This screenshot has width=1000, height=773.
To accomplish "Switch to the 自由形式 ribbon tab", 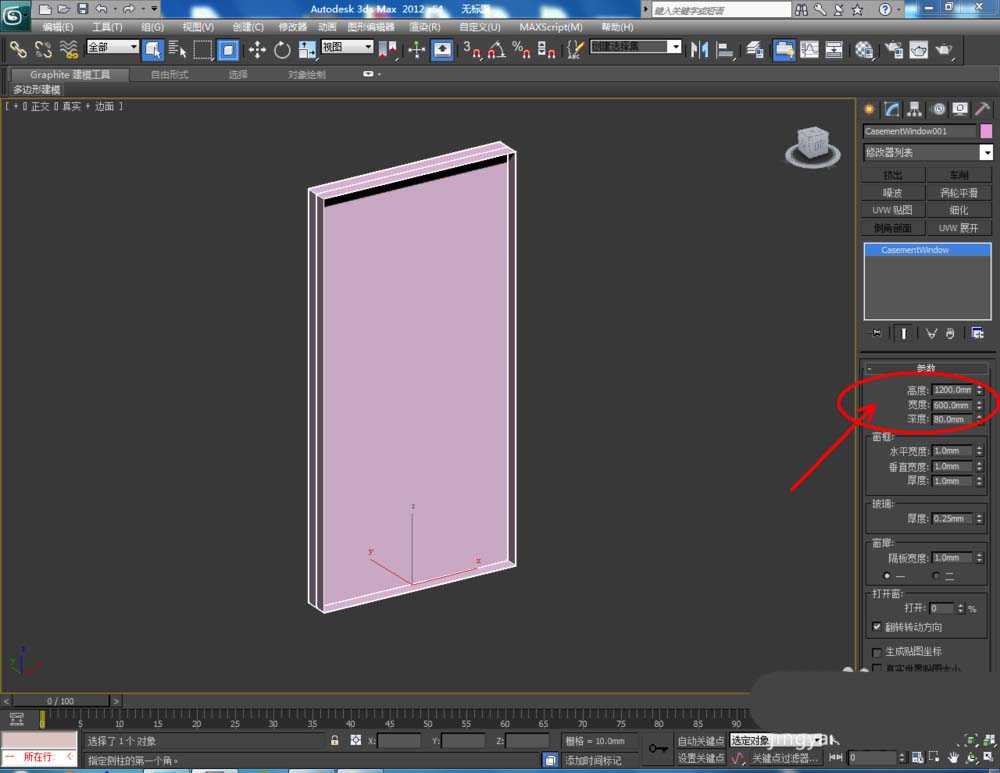I will tap(169, 75).
